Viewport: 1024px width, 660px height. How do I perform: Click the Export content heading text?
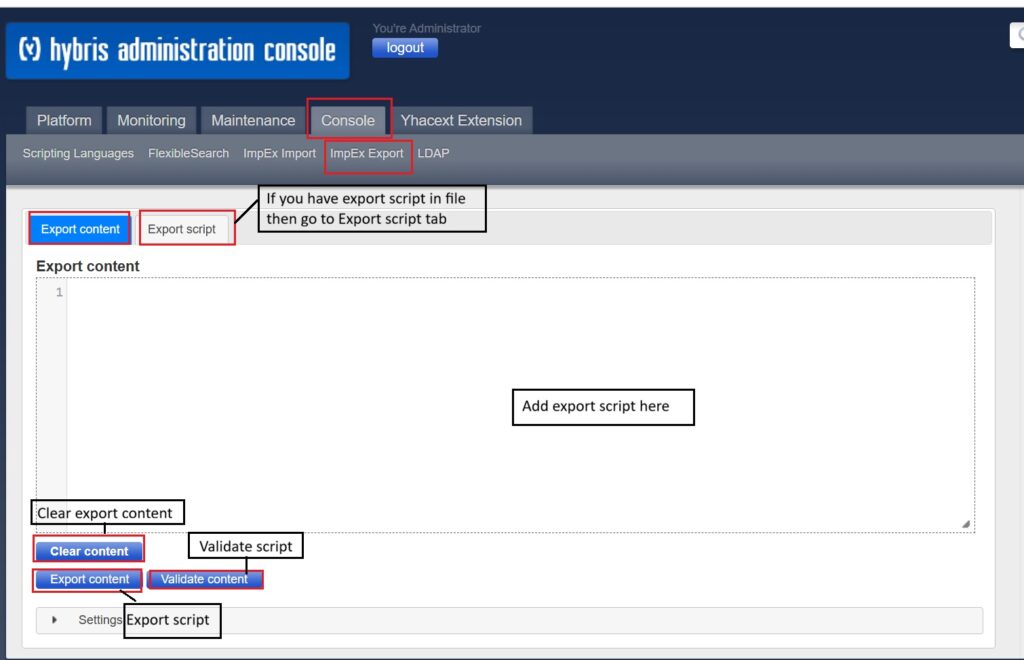tap(88, 266)
